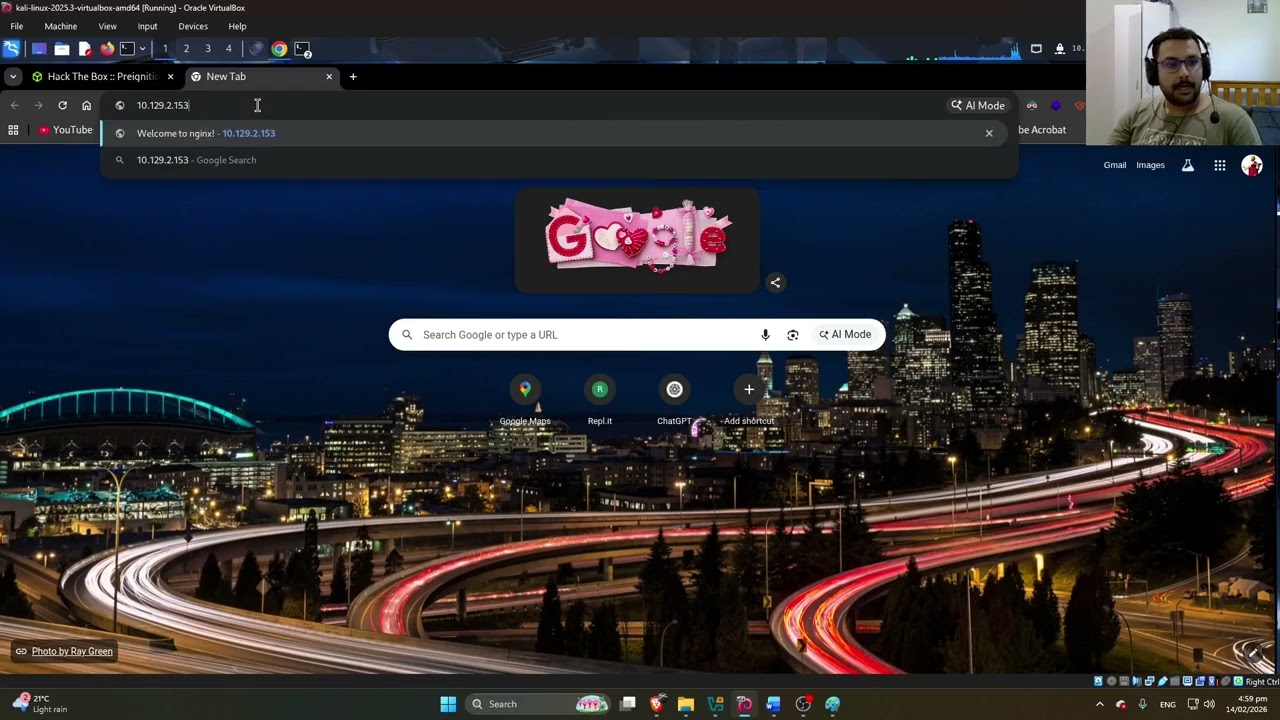Share the Google Doodle
1280x720 pixels.
(775, 282)
